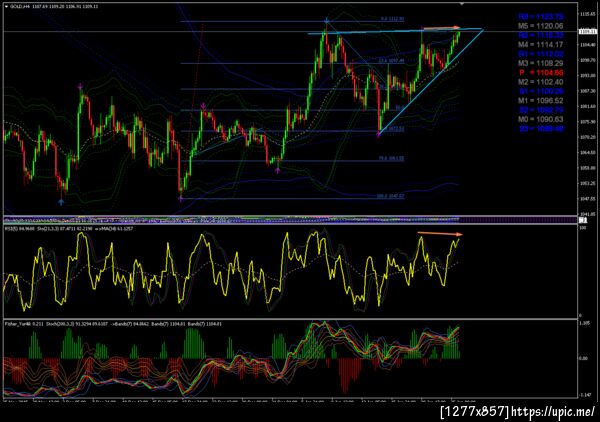Select the blue up-arrow marker at bottom left

click(61, 202)
